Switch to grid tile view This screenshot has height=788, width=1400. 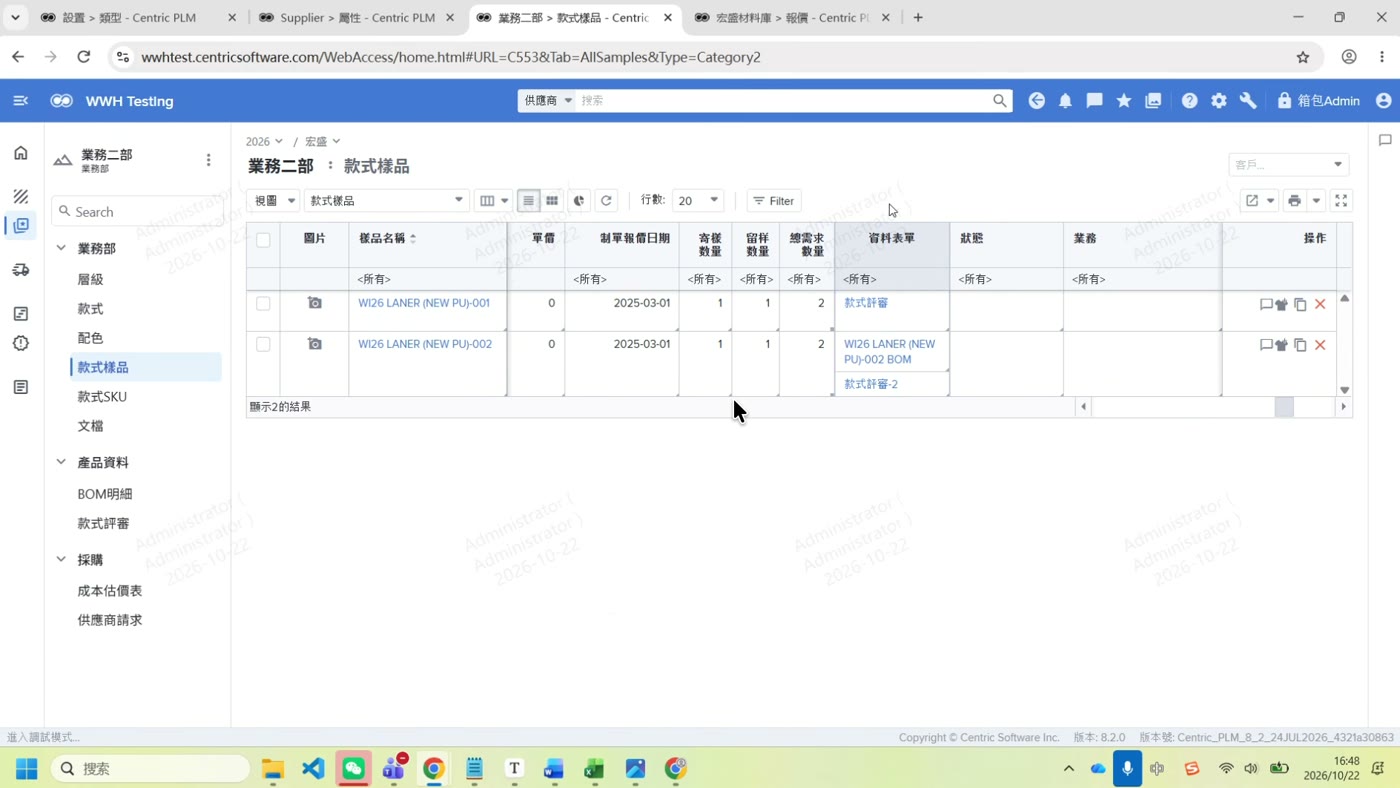tap(552, 201)
